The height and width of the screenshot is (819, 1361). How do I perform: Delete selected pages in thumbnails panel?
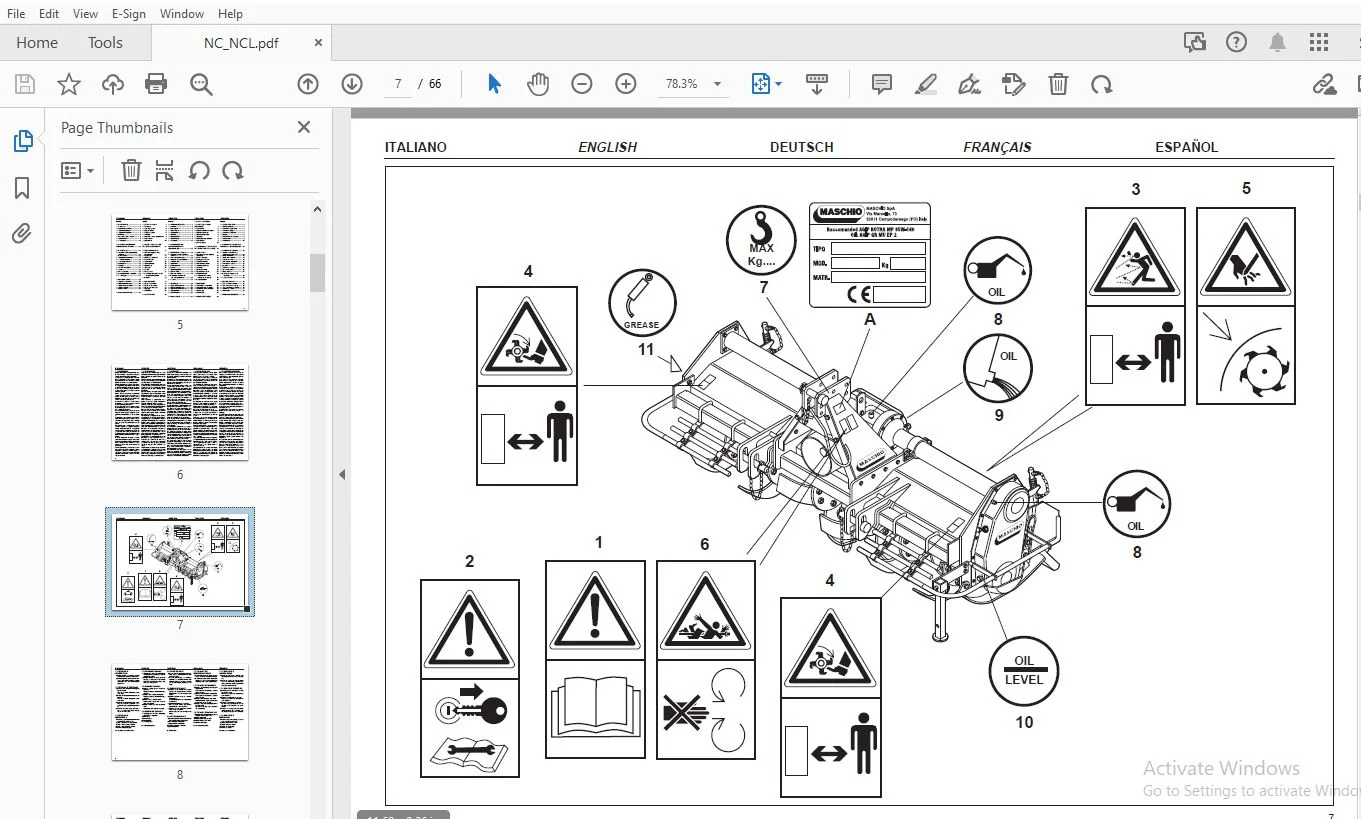click(131, 171)
